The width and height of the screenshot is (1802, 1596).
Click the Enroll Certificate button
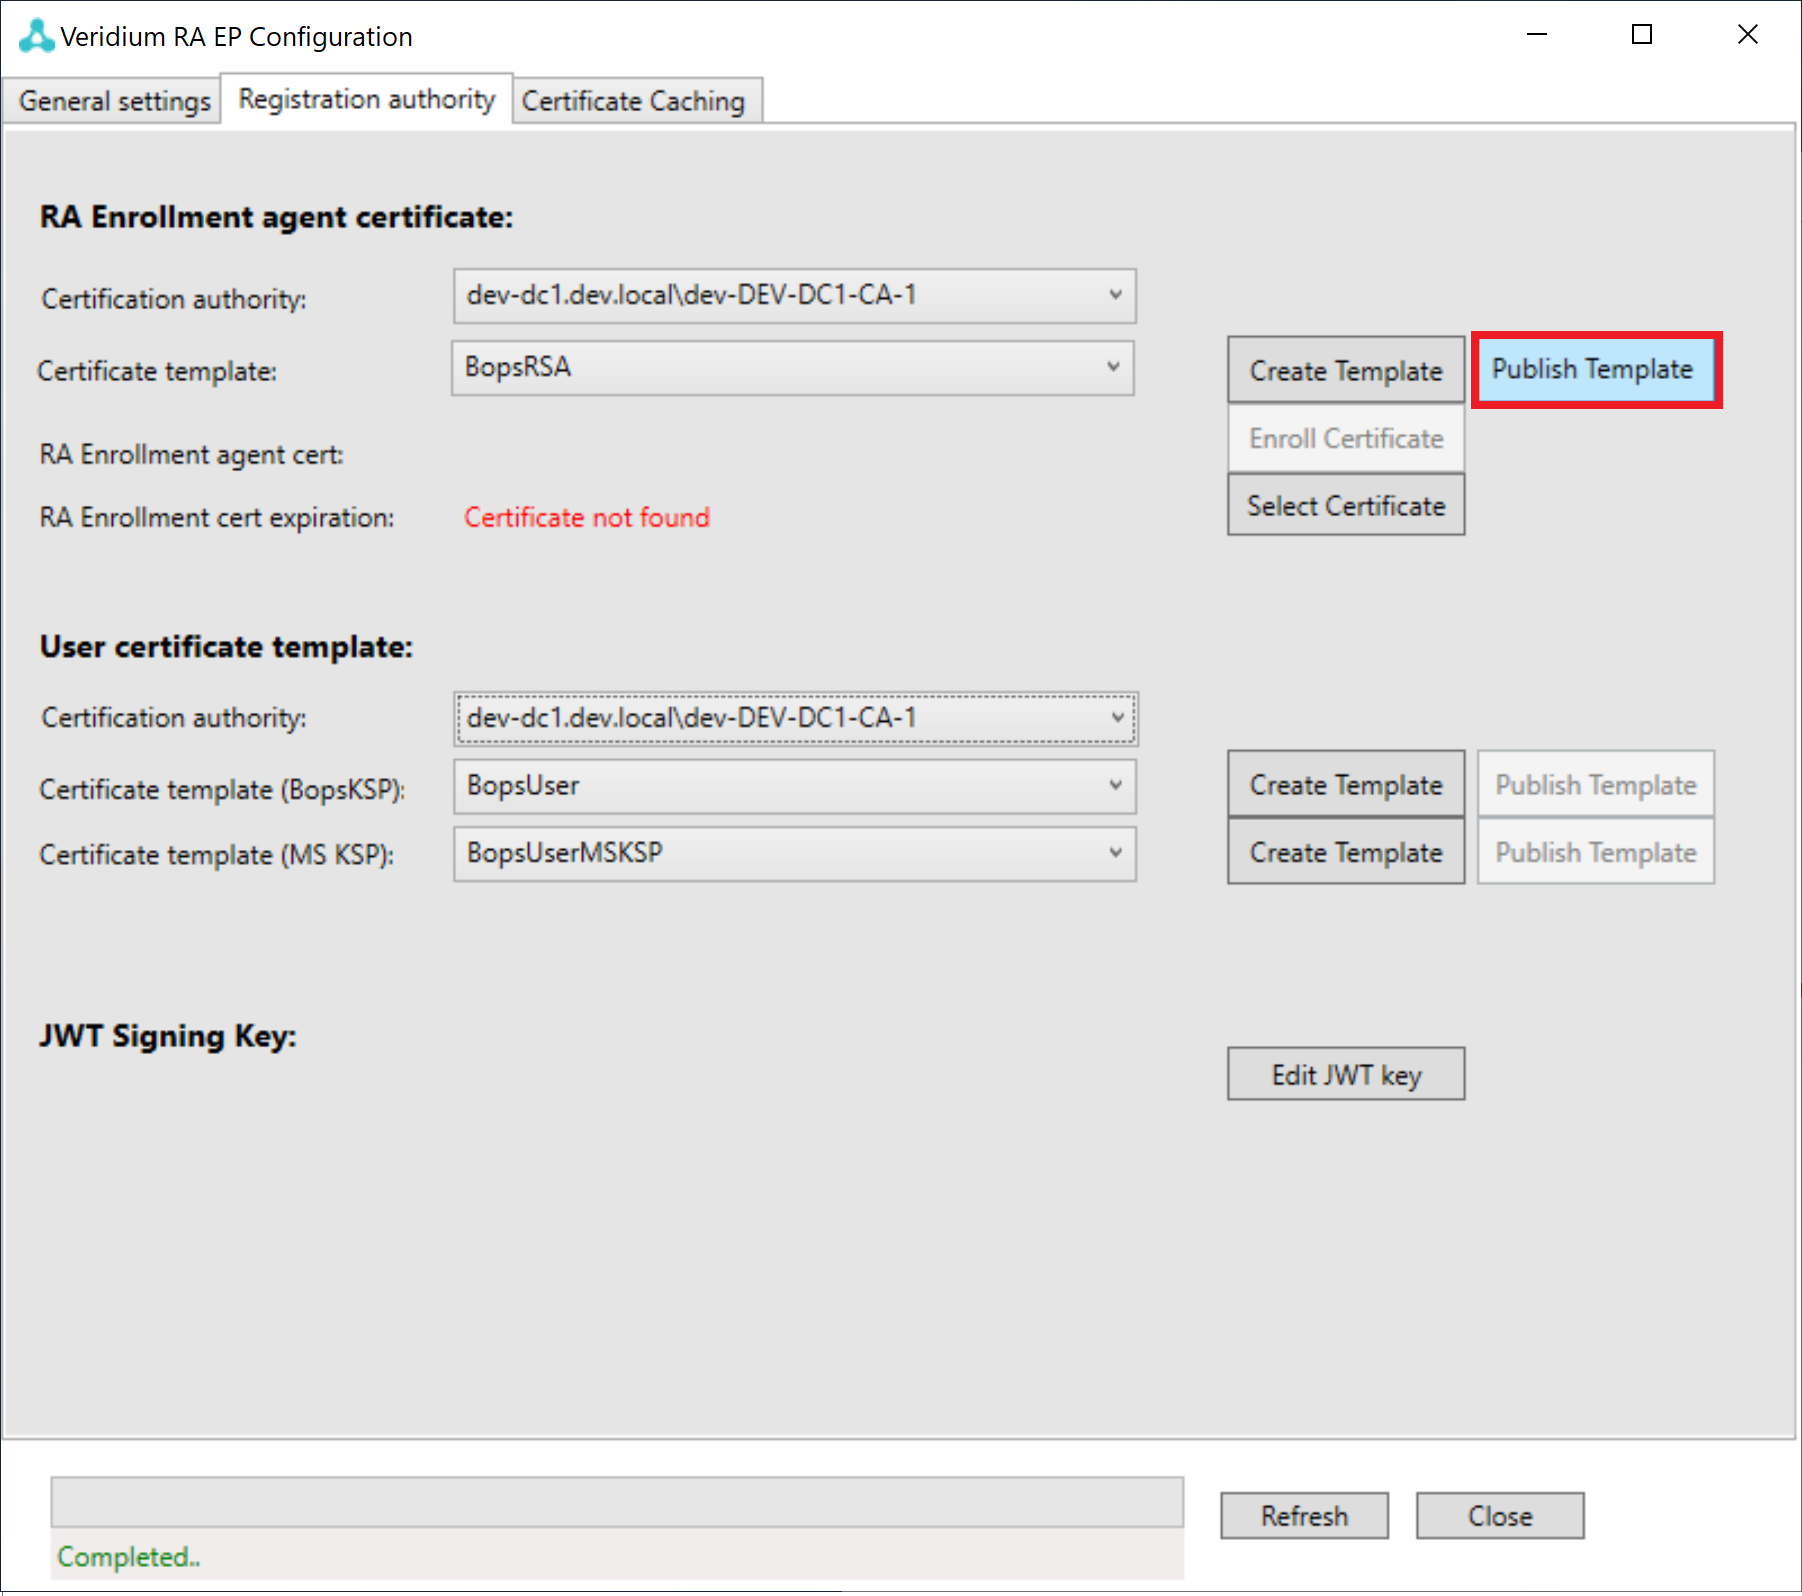tap(1345, 439)
